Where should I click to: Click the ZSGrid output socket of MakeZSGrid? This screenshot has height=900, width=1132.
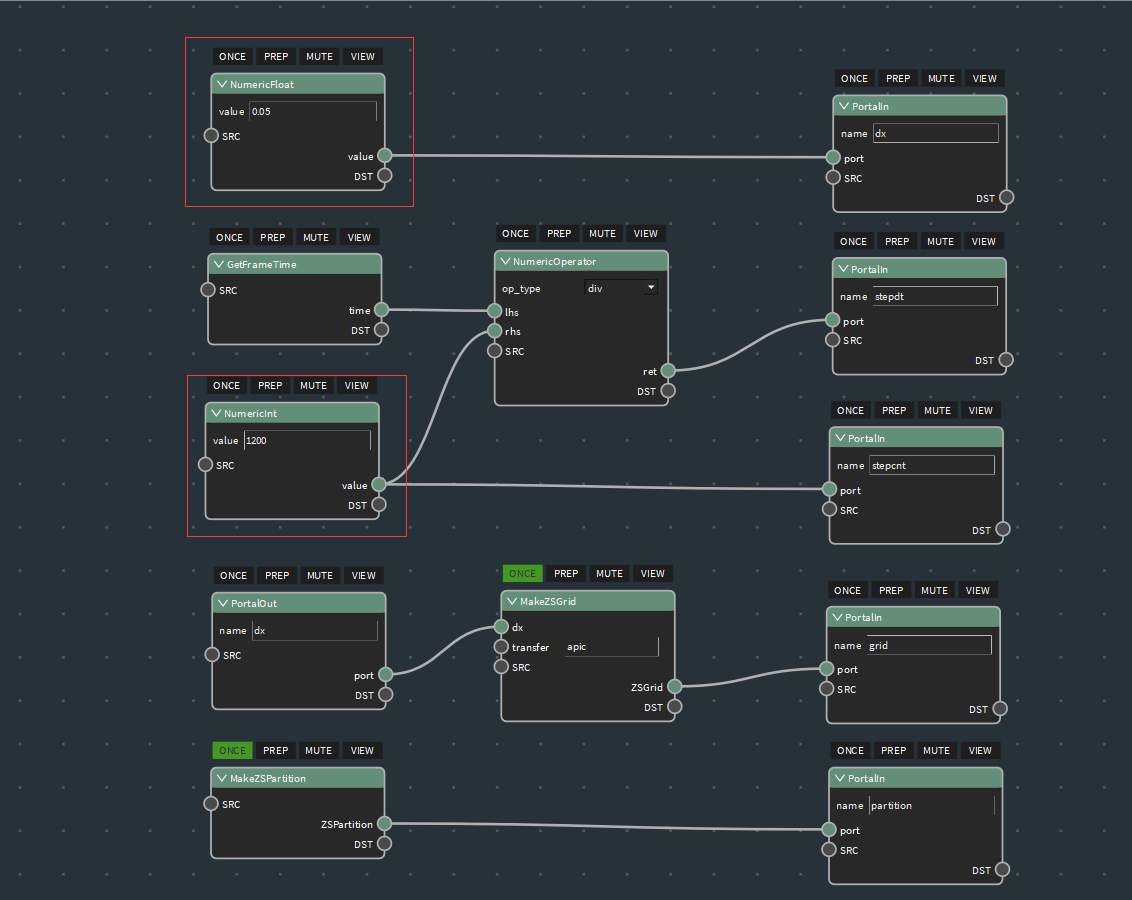coord(674,686)
